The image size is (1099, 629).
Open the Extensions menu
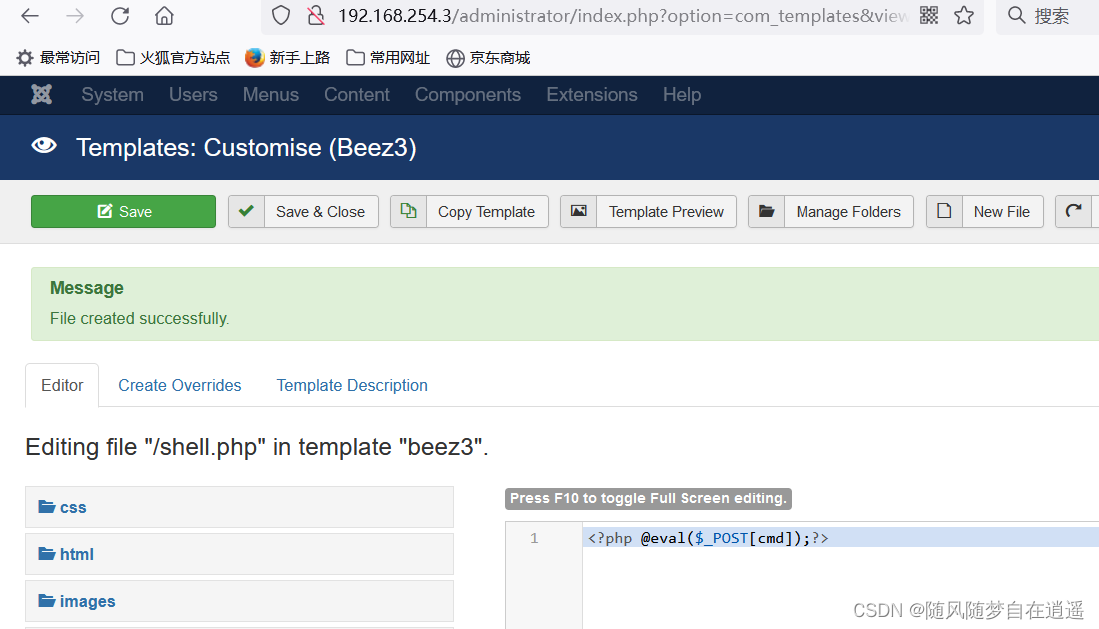tap(592, 95)
